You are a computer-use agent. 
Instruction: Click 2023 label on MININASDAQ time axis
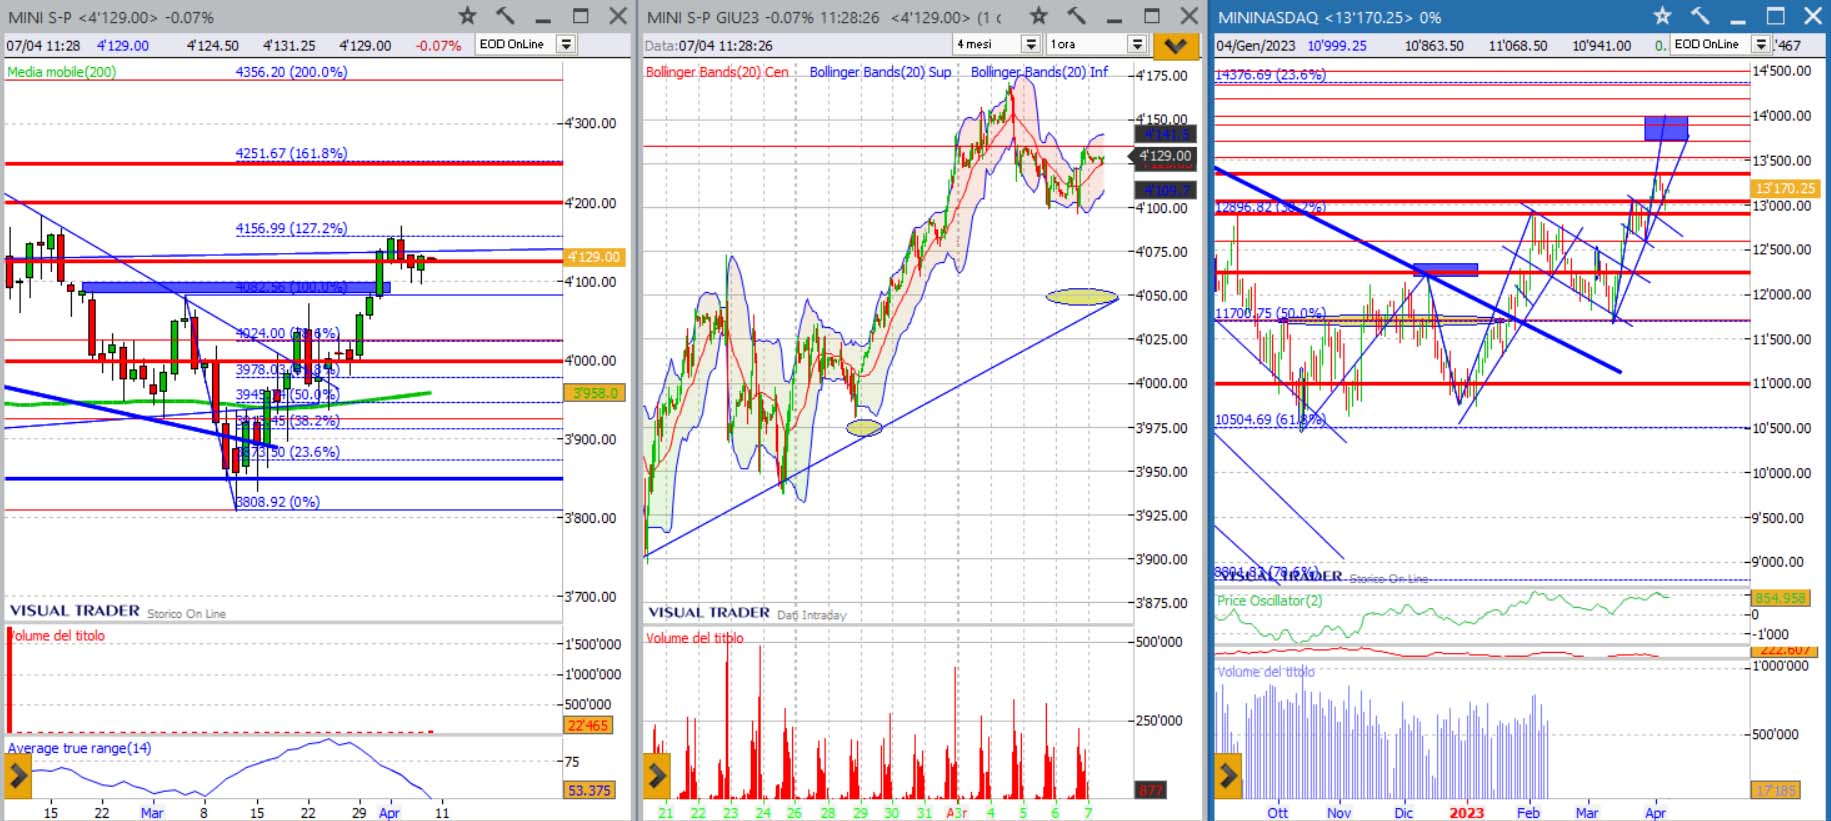point(1467,813)
